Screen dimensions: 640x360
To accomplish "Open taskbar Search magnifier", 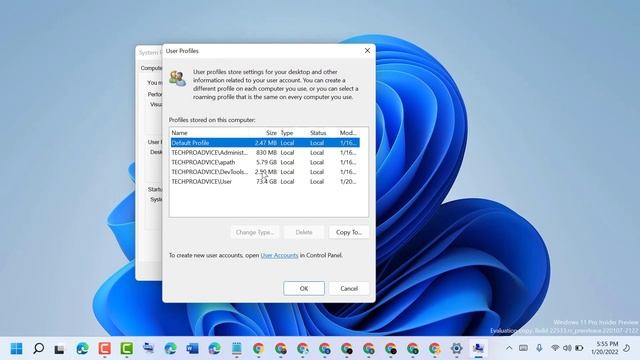I will [x=38, y=349].
